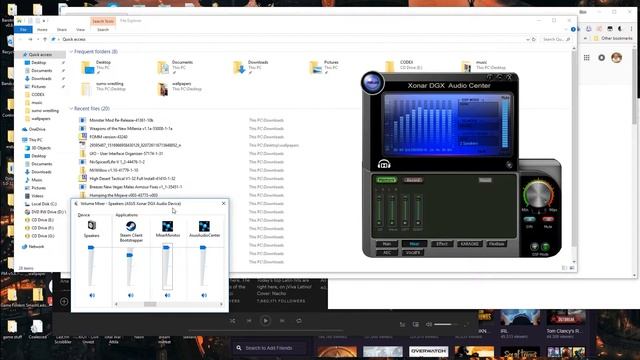640x360 pixels.
Task: Select OneDrive in navigation pane
Action: (37, 129)
